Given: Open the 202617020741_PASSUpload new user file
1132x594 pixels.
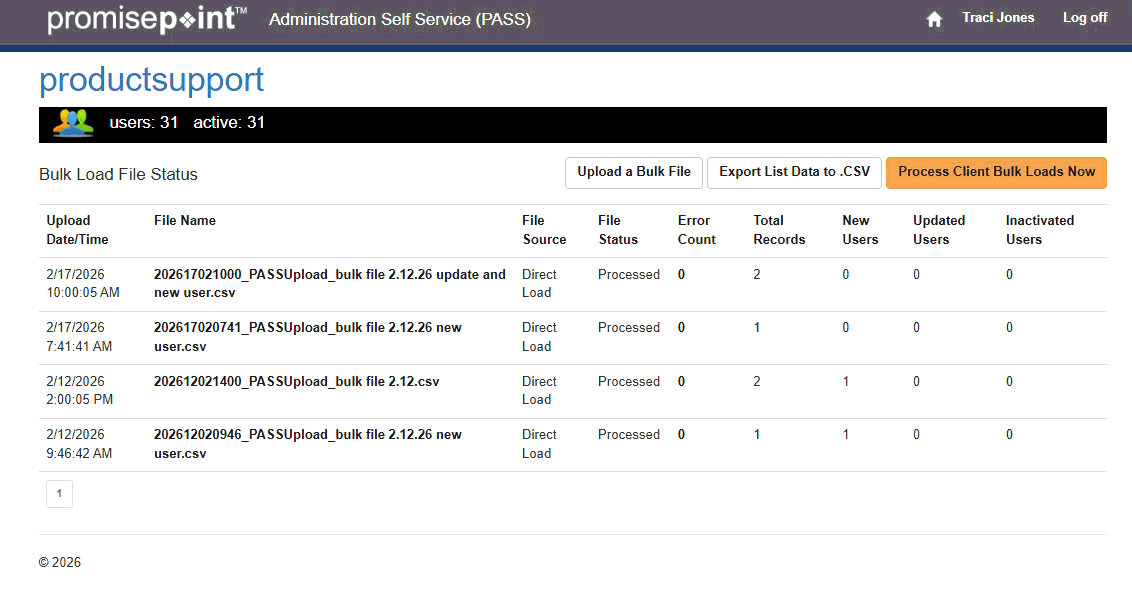Looking at the screenshot, I should click(307, 337).
